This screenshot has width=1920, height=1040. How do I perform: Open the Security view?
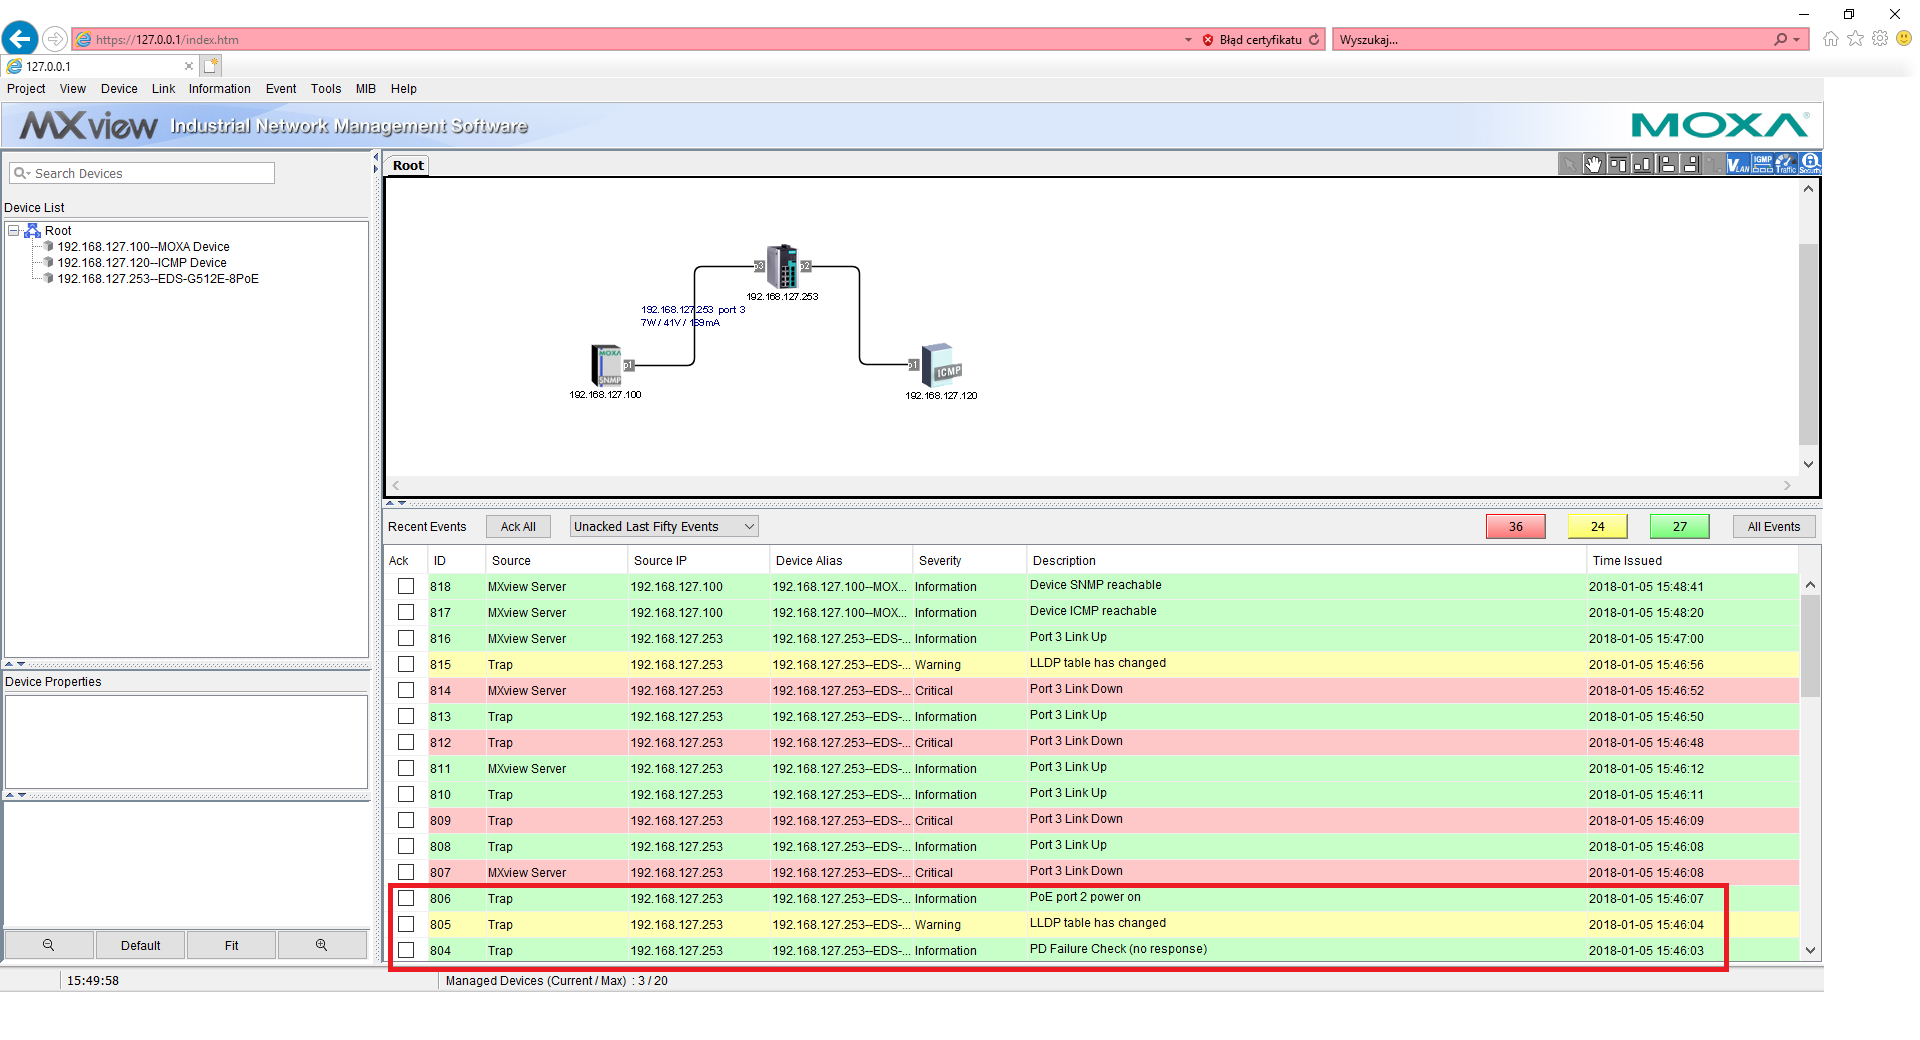[x=1810, y=164]
